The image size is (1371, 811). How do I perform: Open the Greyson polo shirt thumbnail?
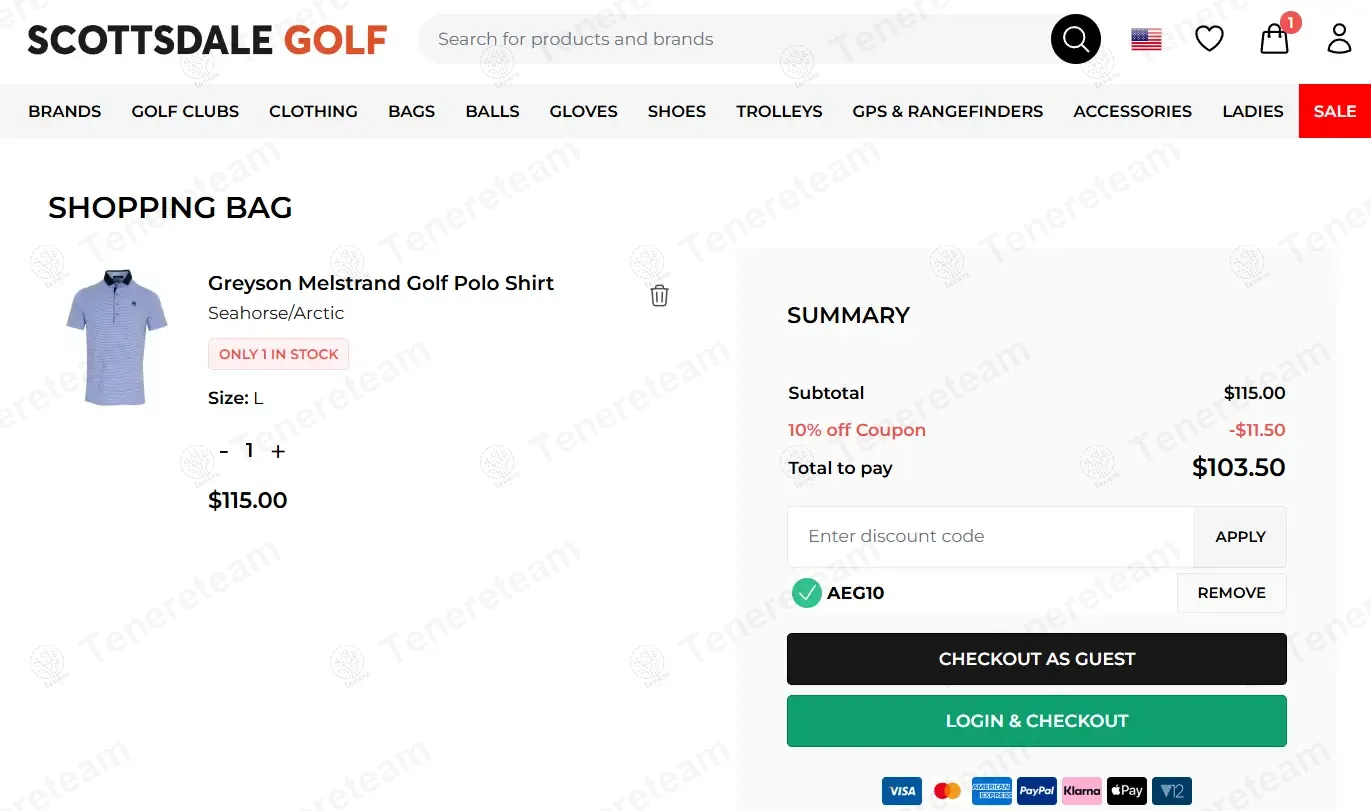[115, 337]
